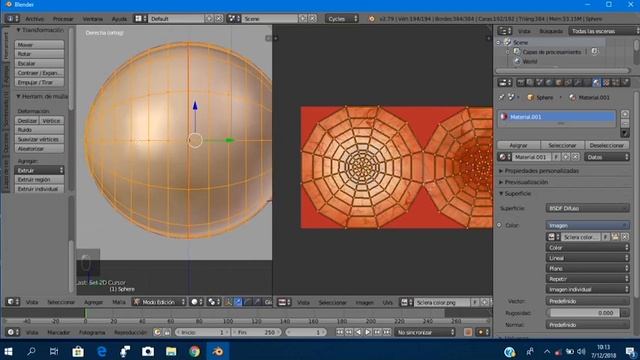Toggle the rotate manipulator
Viewport: 640px width, 360px height.
[x=248, y=302]
